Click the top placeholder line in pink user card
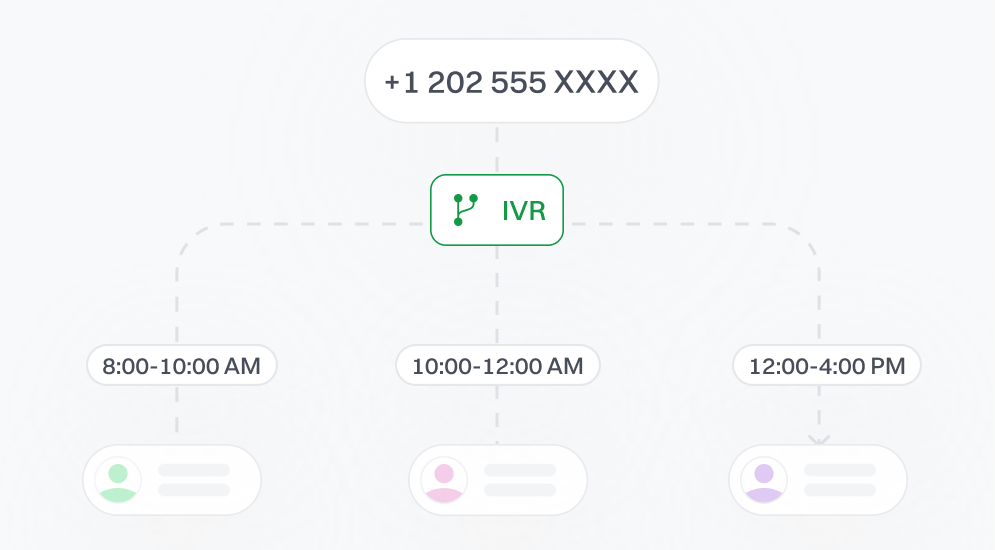Screen dimensions: 995x550 [519, 470]
